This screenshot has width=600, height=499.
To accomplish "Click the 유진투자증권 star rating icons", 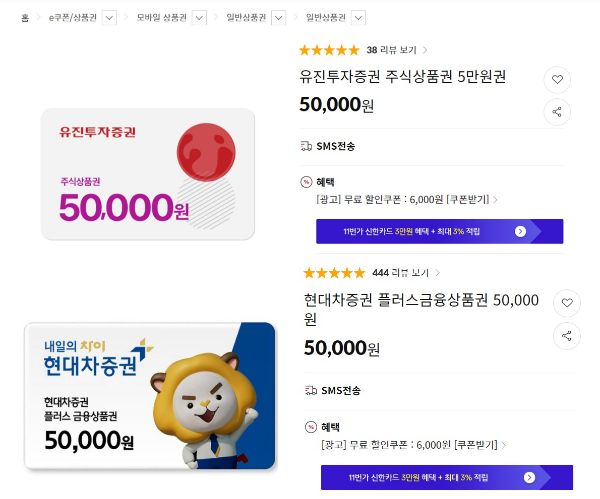I will pos(329,49).
